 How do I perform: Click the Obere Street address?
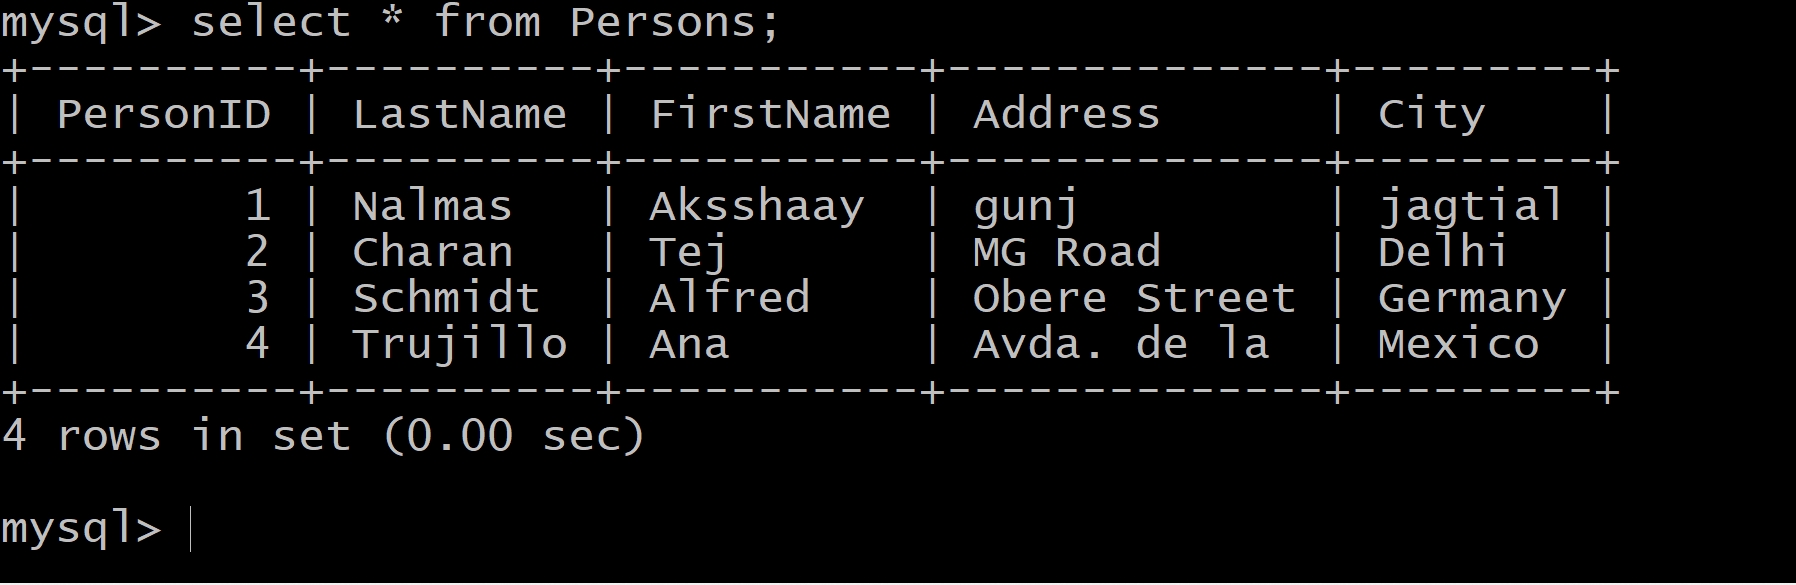pos(1134,298)
